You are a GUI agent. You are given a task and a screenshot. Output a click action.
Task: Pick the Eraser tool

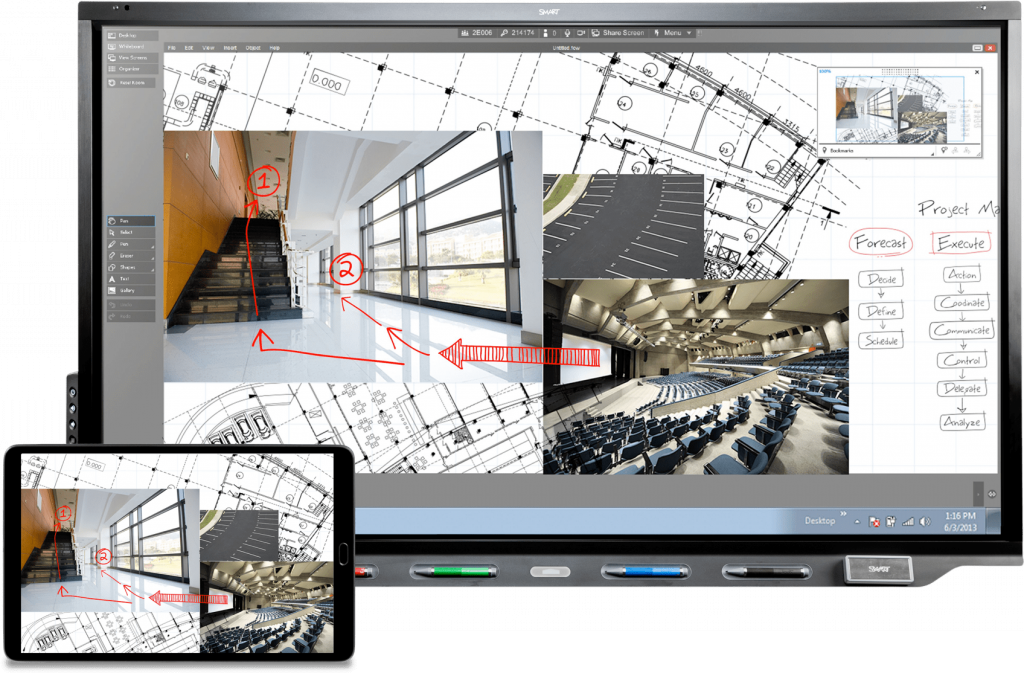130,256
